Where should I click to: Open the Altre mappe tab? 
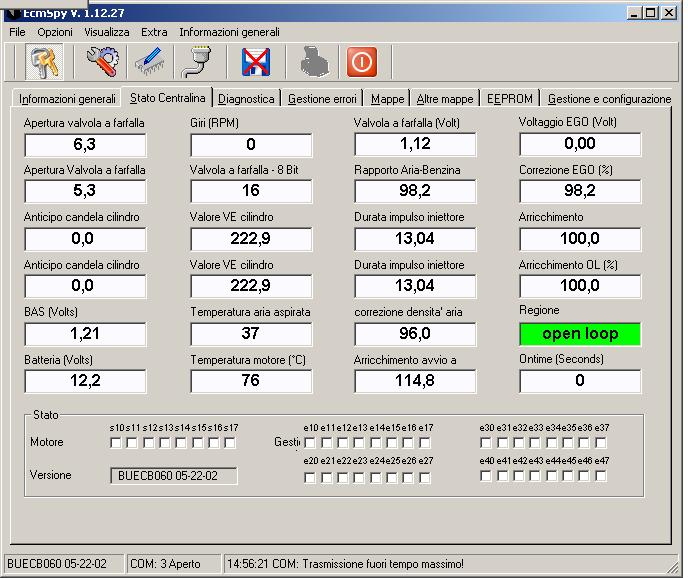[x=445, y=99]
